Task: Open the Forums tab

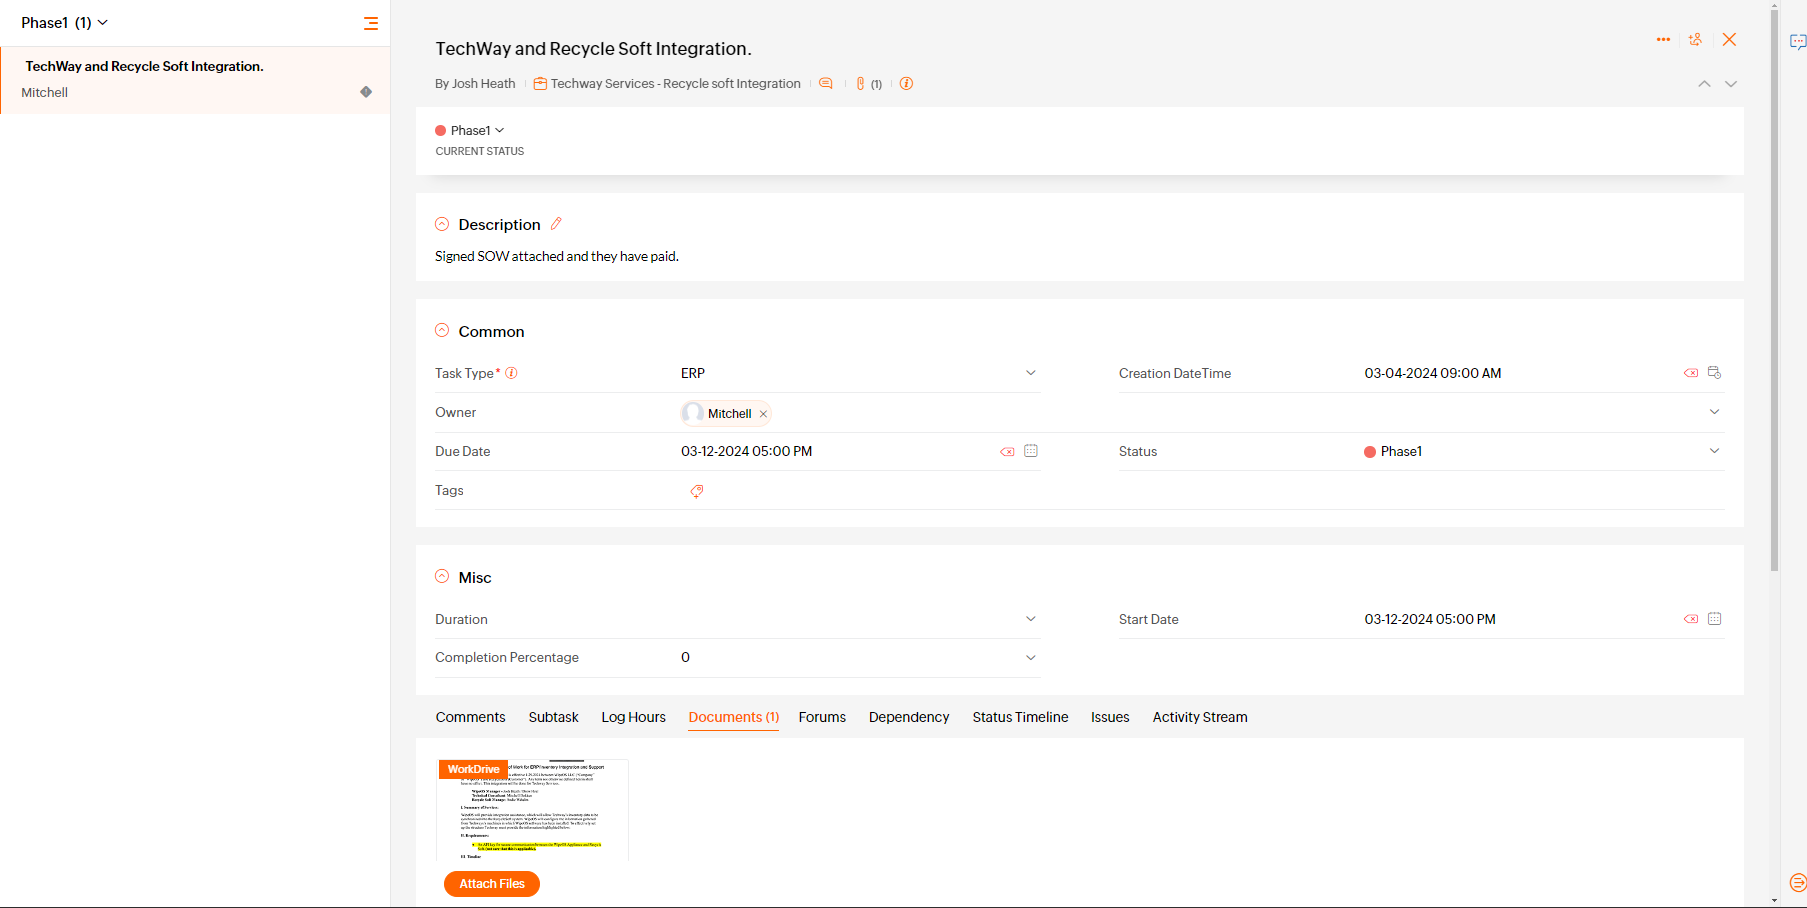Action: coord(822,717)
